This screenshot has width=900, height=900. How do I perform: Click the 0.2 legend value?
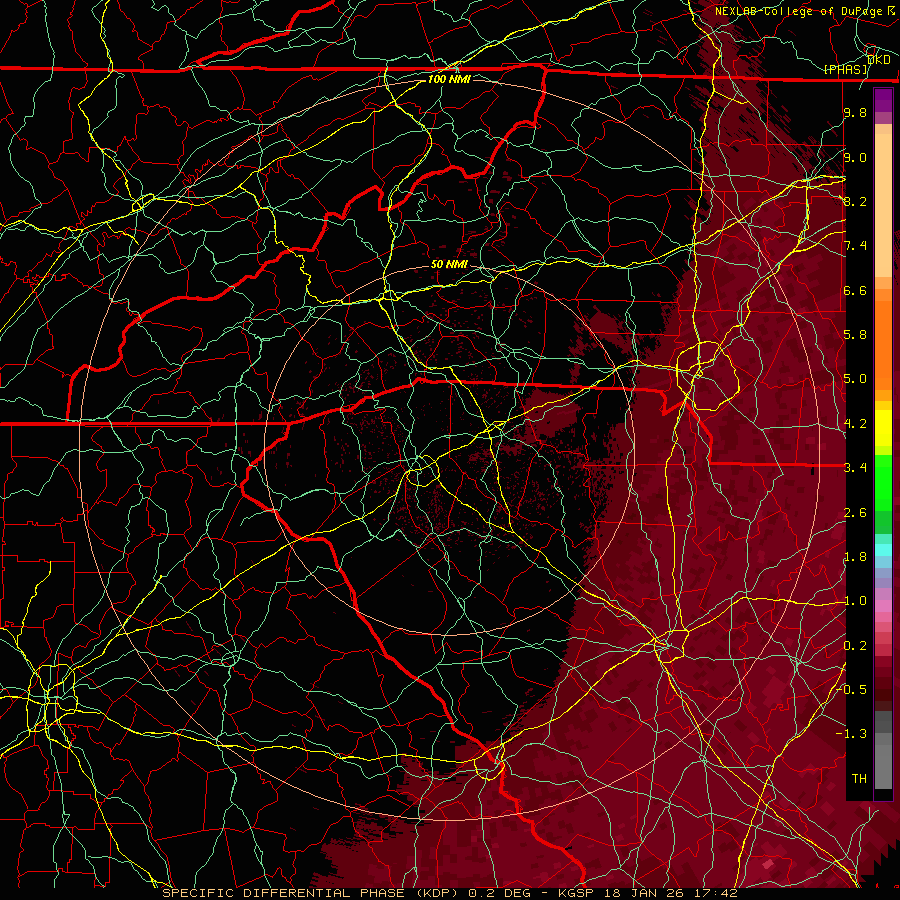[x=855, y=646]
